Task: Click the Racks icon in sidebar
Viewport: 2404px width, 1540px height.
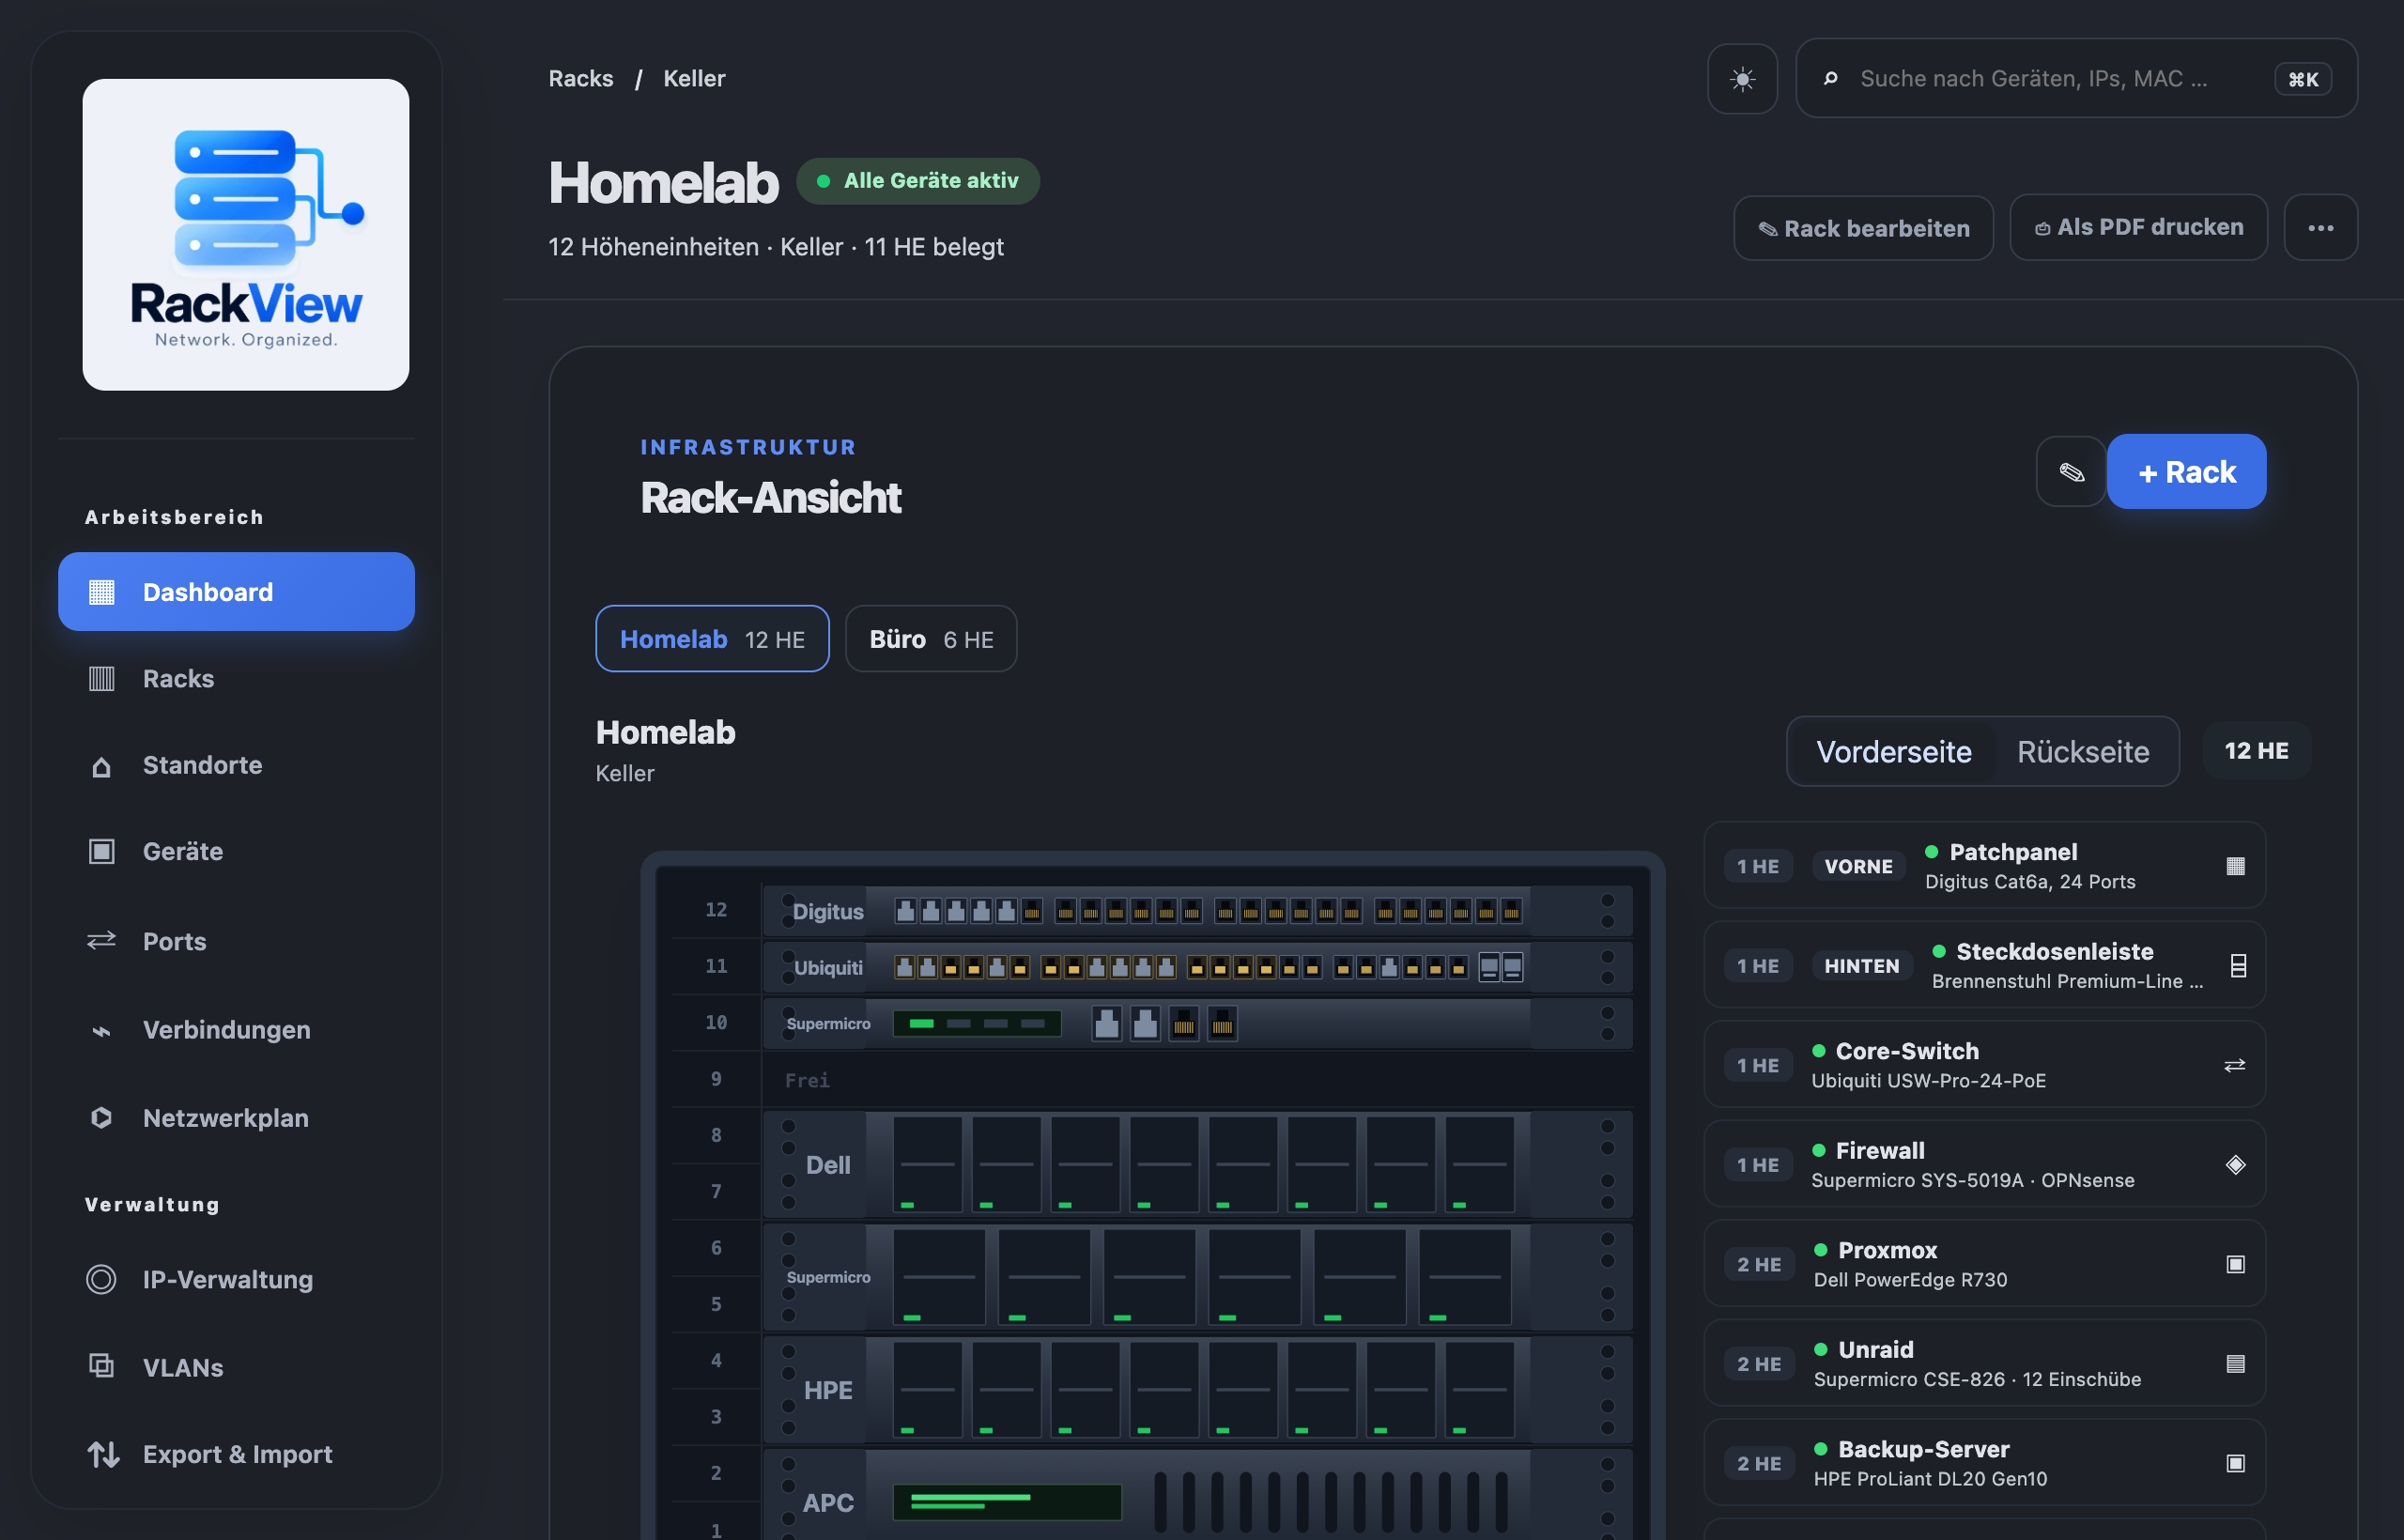Action: pyautogui.click(x=101, y=679)
